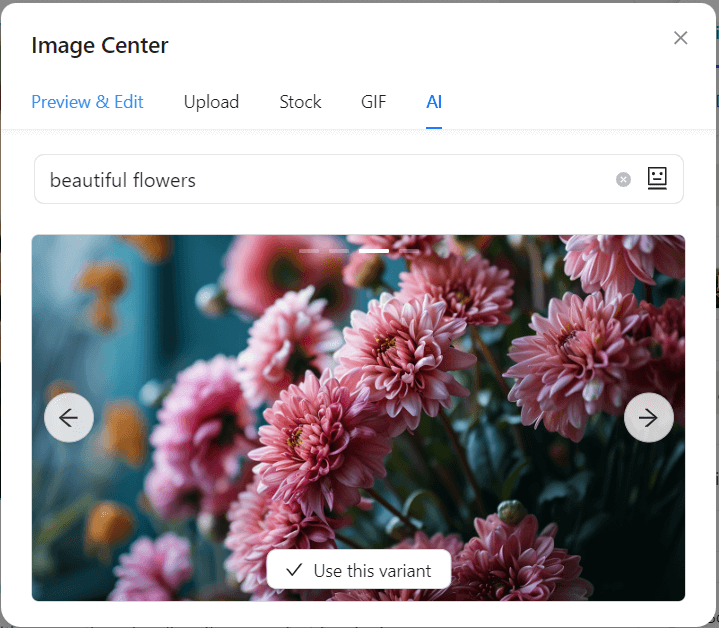Focus the 'beautiful flowers' prompt field
Screen dimensions: 719x628
[320, 180]
